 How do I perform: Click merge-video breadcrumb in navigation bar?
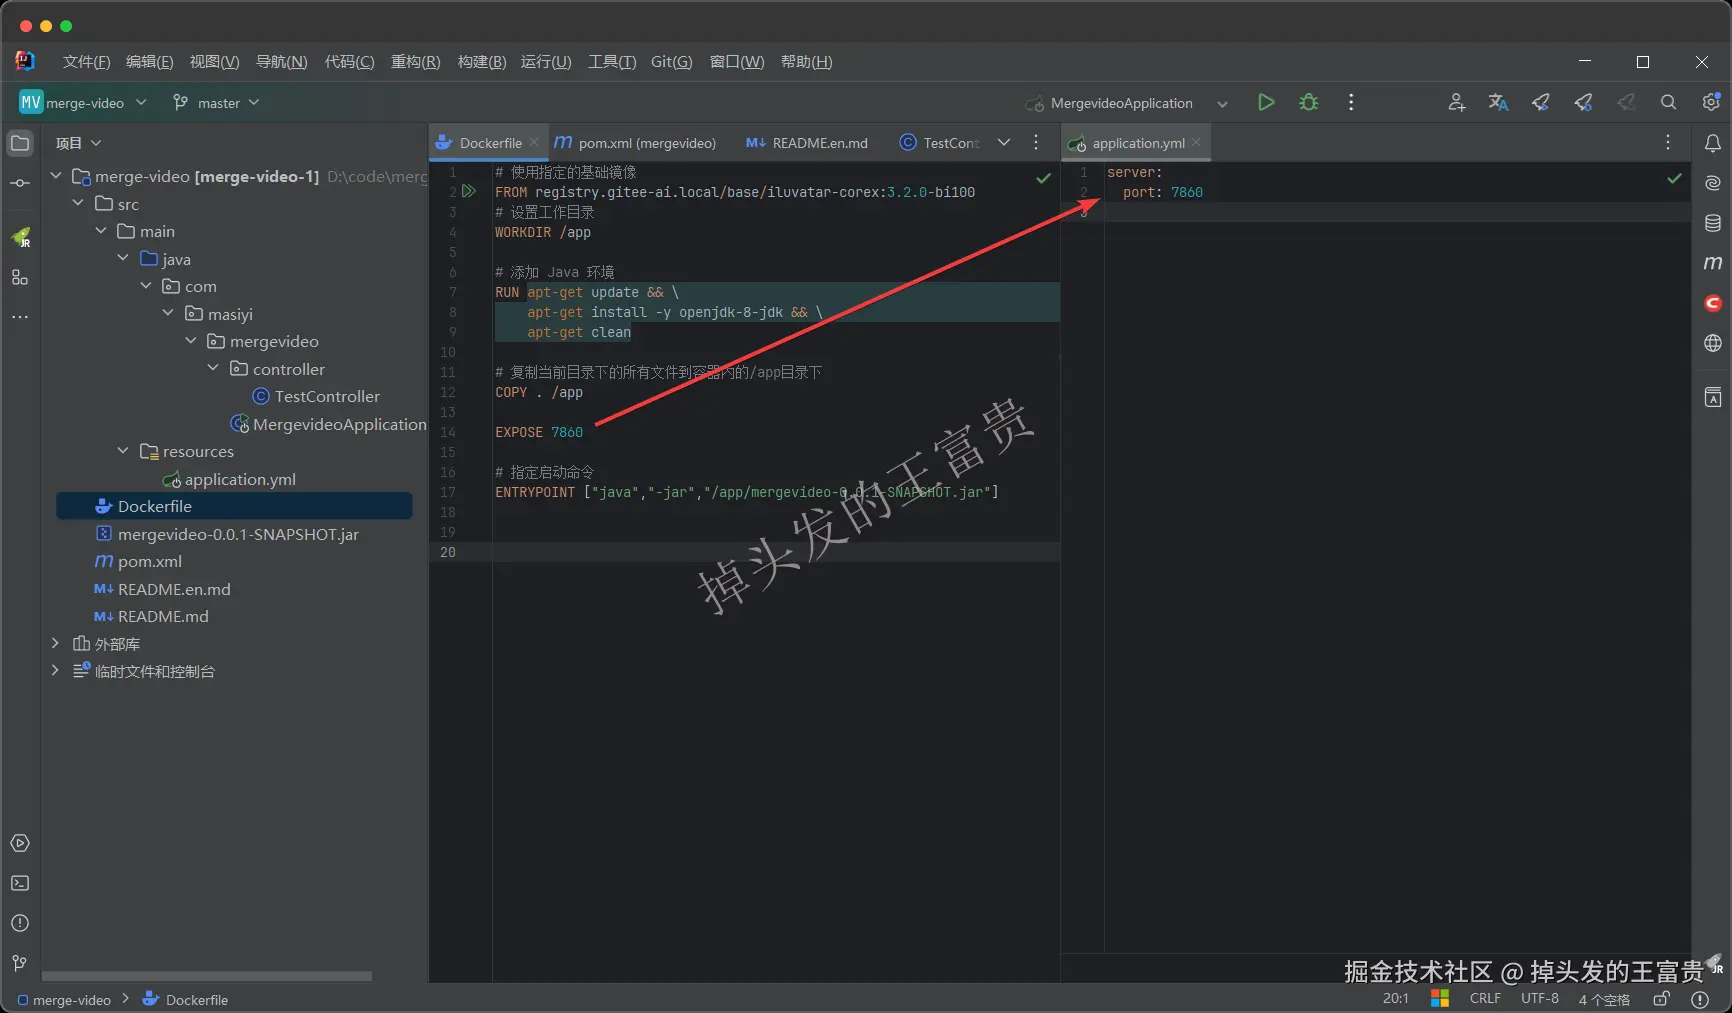(64, 1000)
